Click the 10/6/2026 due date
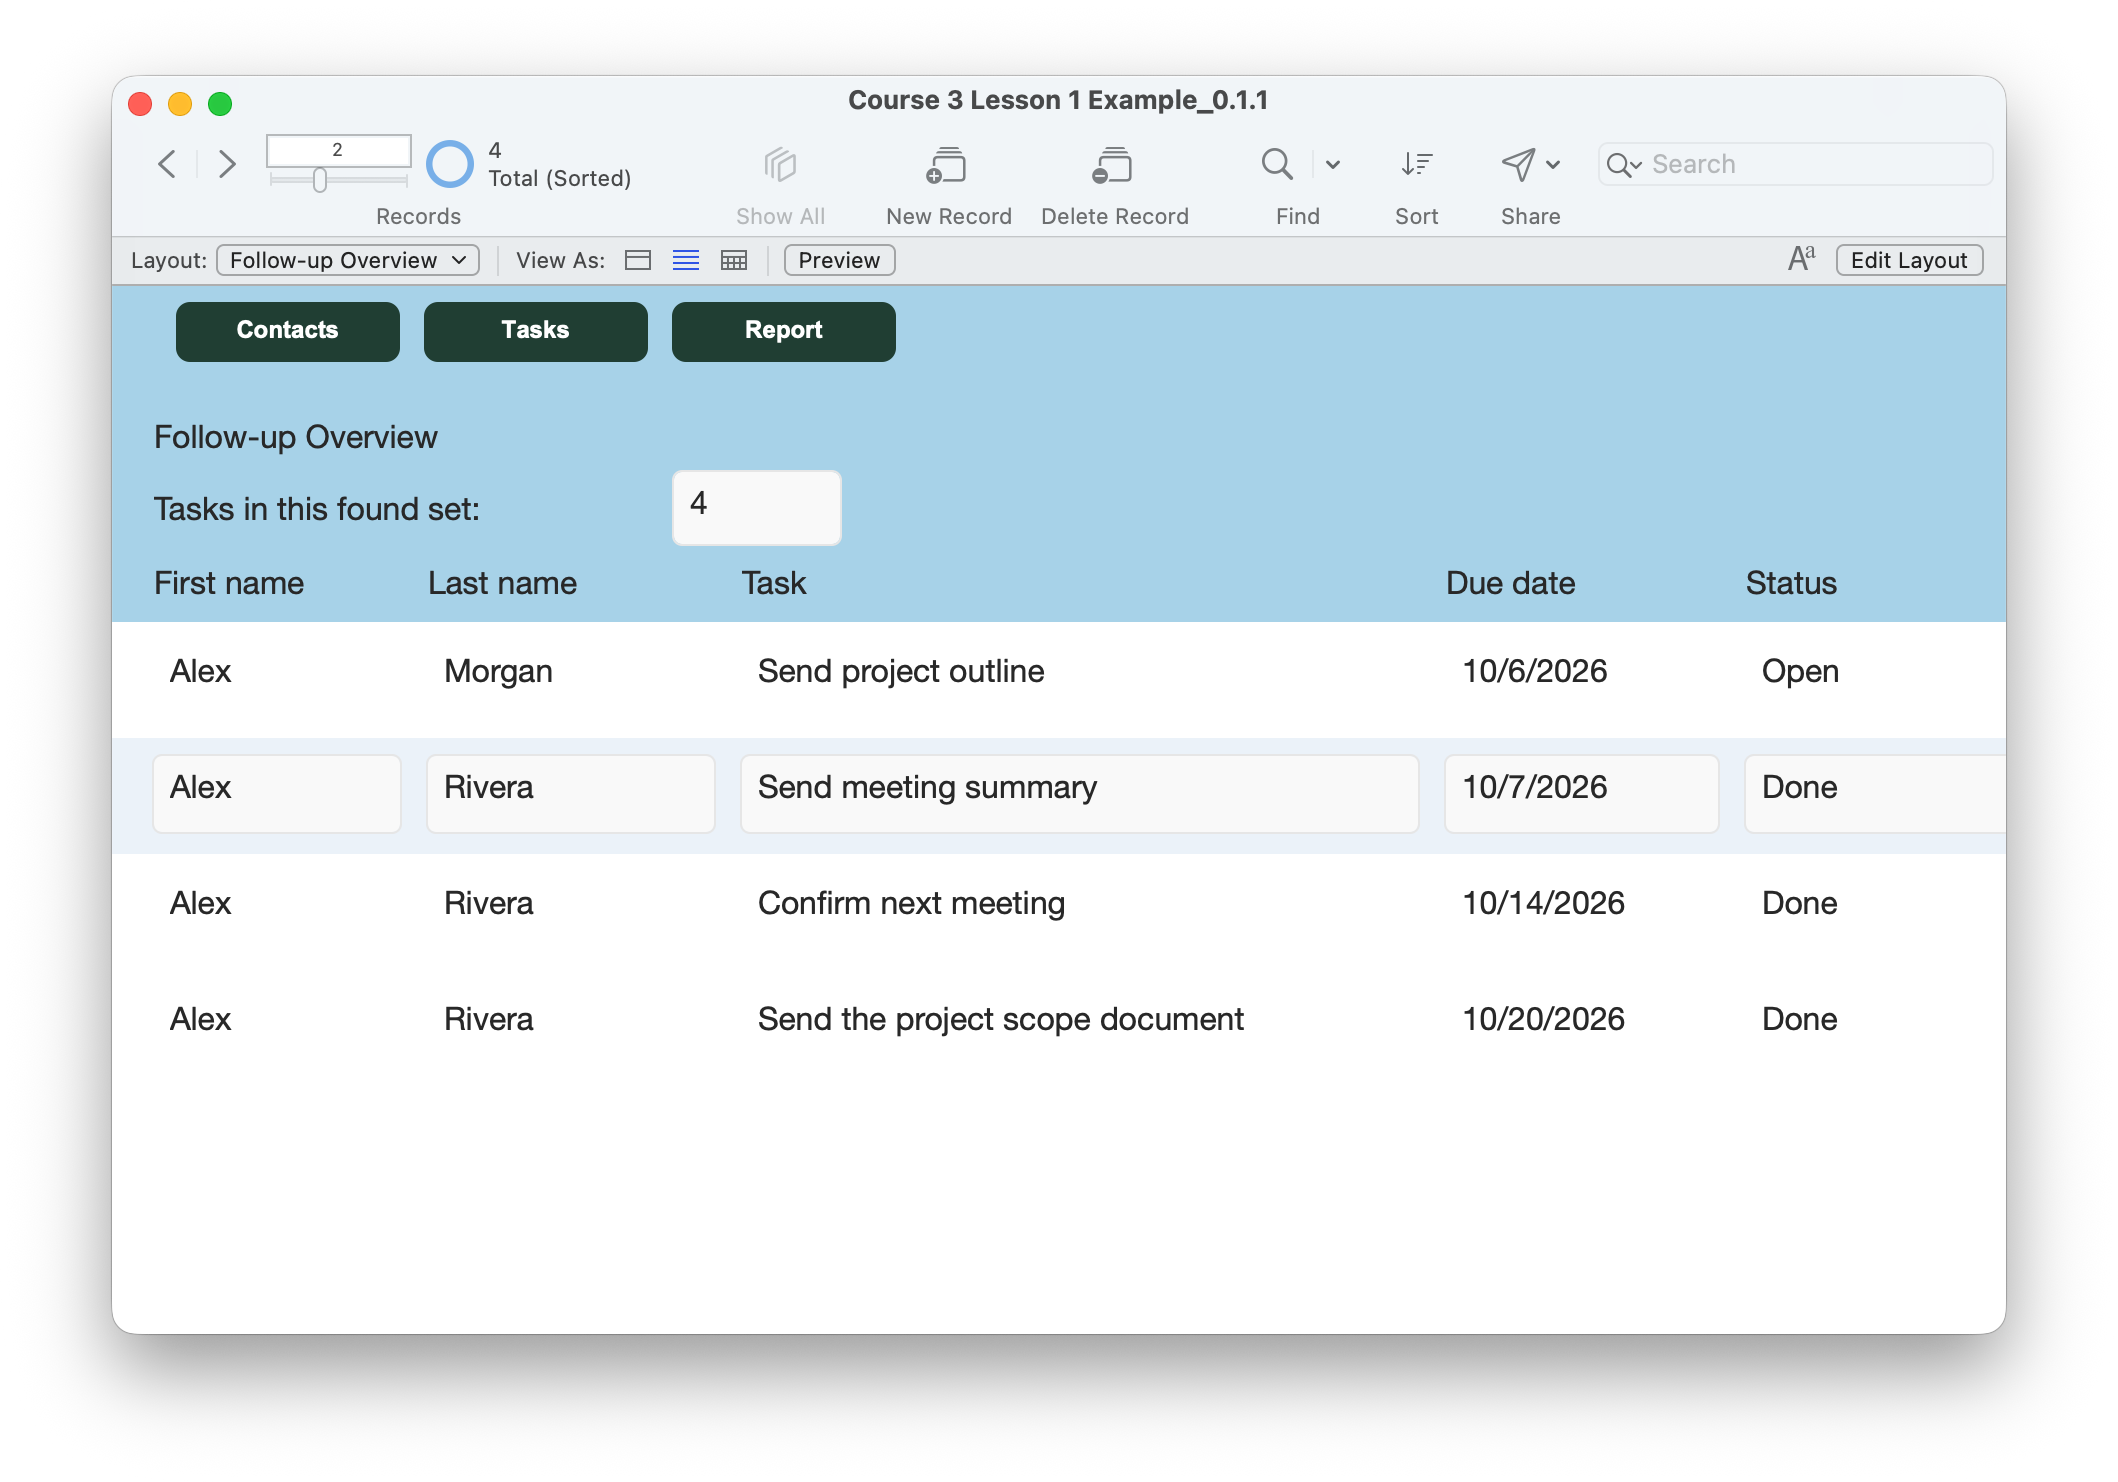This screenshot has height=1482, width=2118. point(1535,671)
